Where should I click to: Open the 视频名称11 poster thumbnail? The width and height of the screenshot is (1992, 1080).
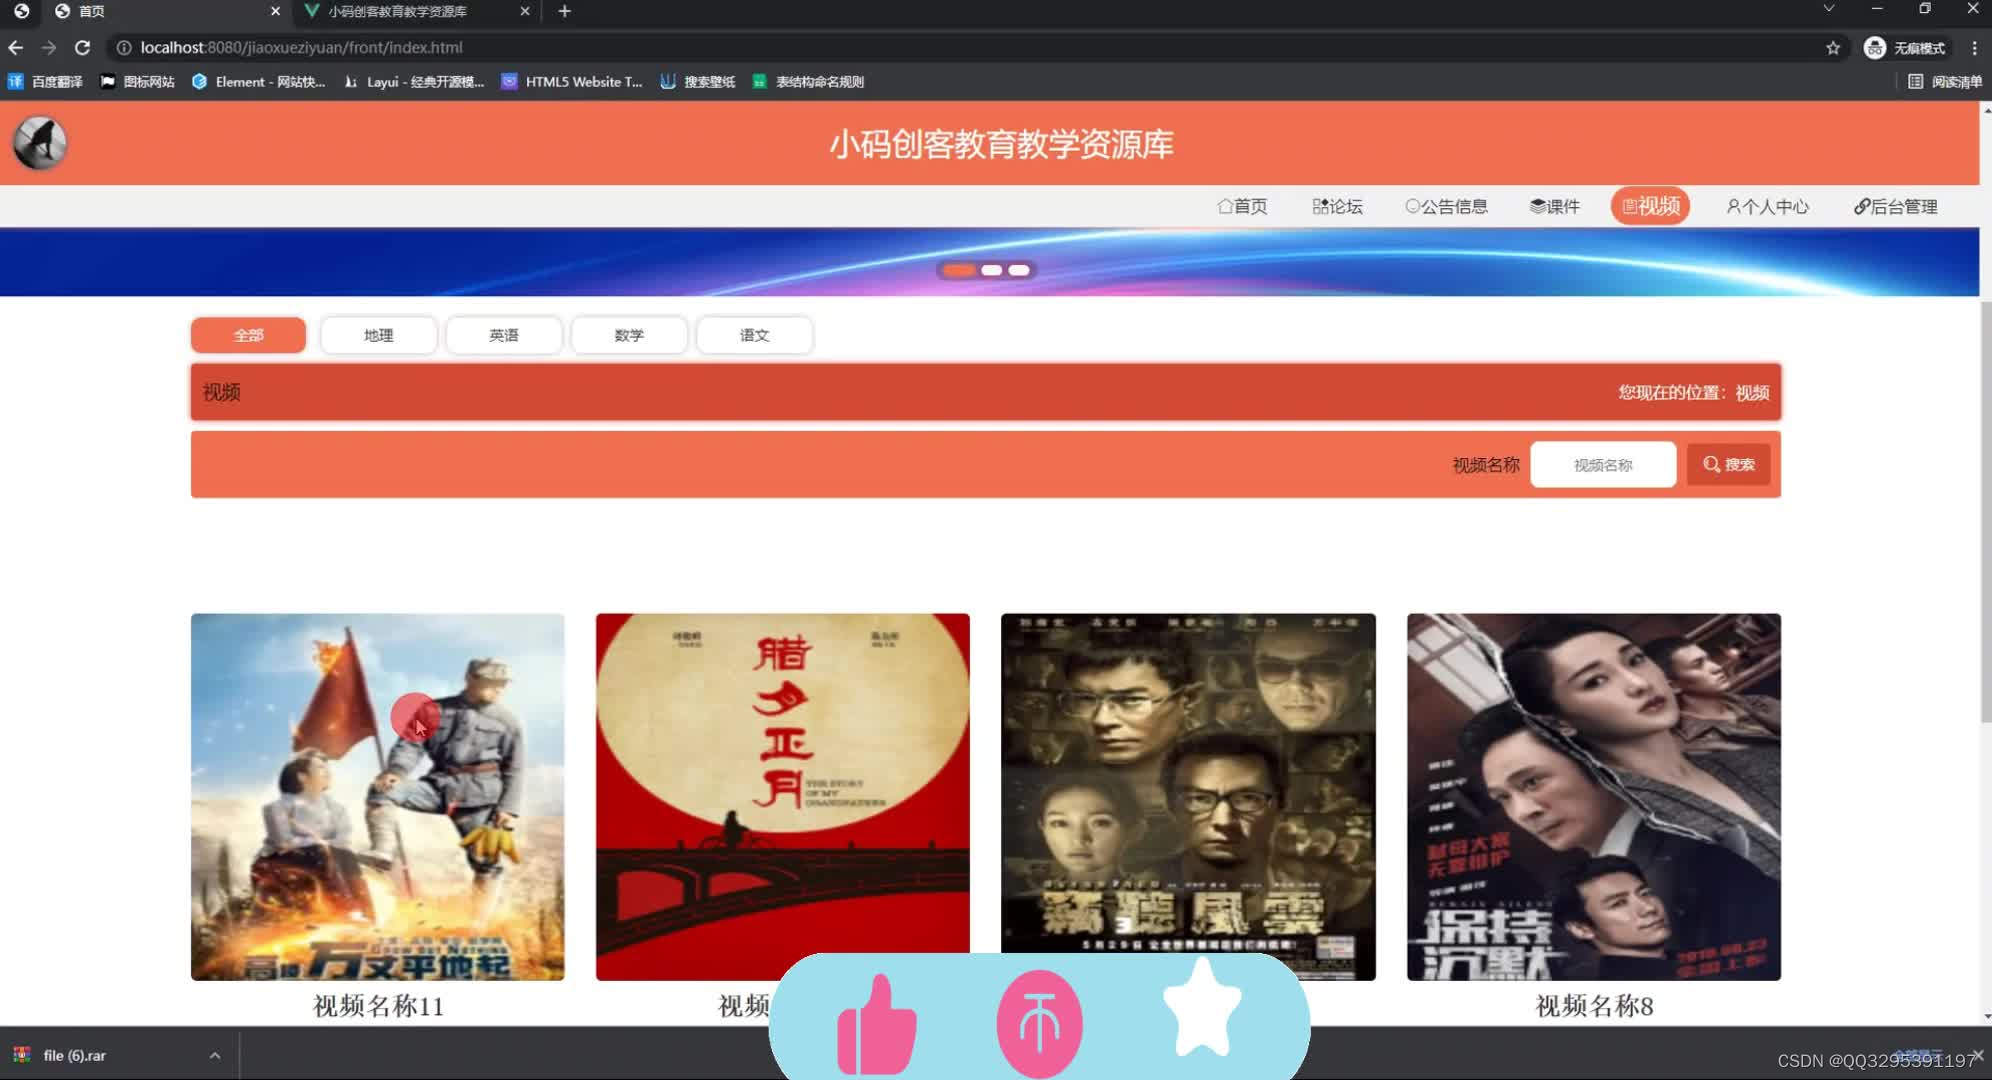point(378,797)
